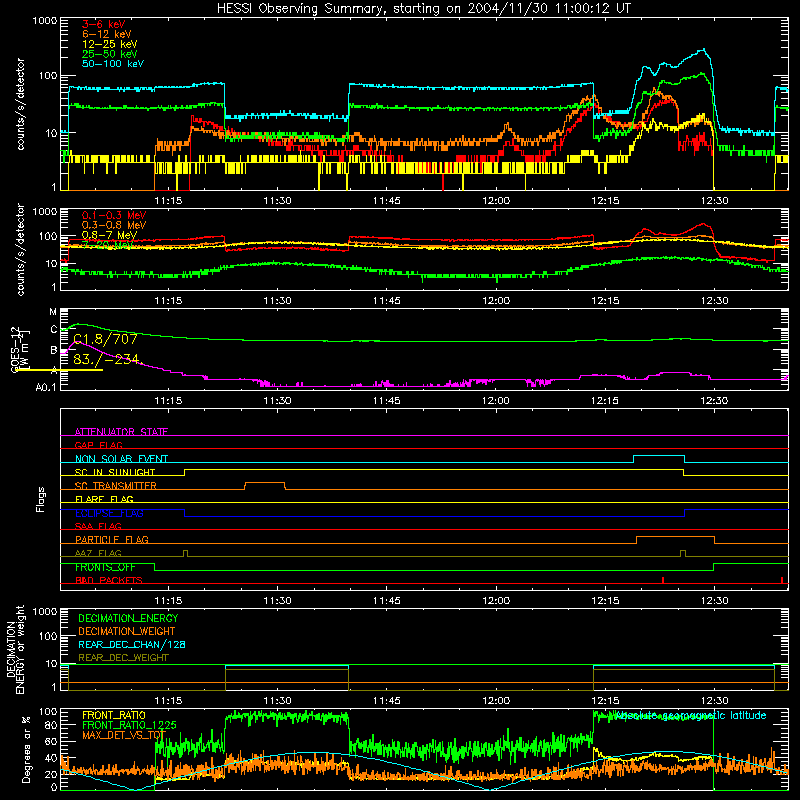Select the 12:00 tick under the Flags panel
Viewport: 800px width, 800px height.
point(496,601)
